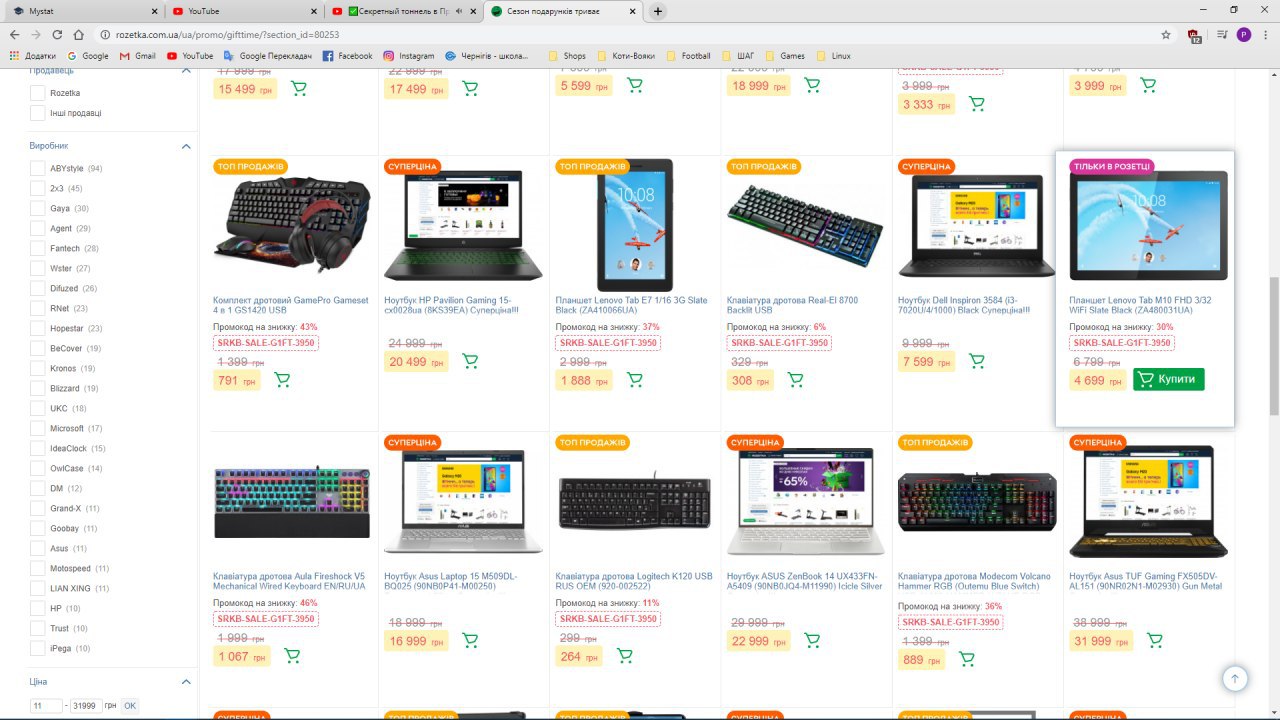
Task: Click the green Купити button
Action: (1169, 379)
